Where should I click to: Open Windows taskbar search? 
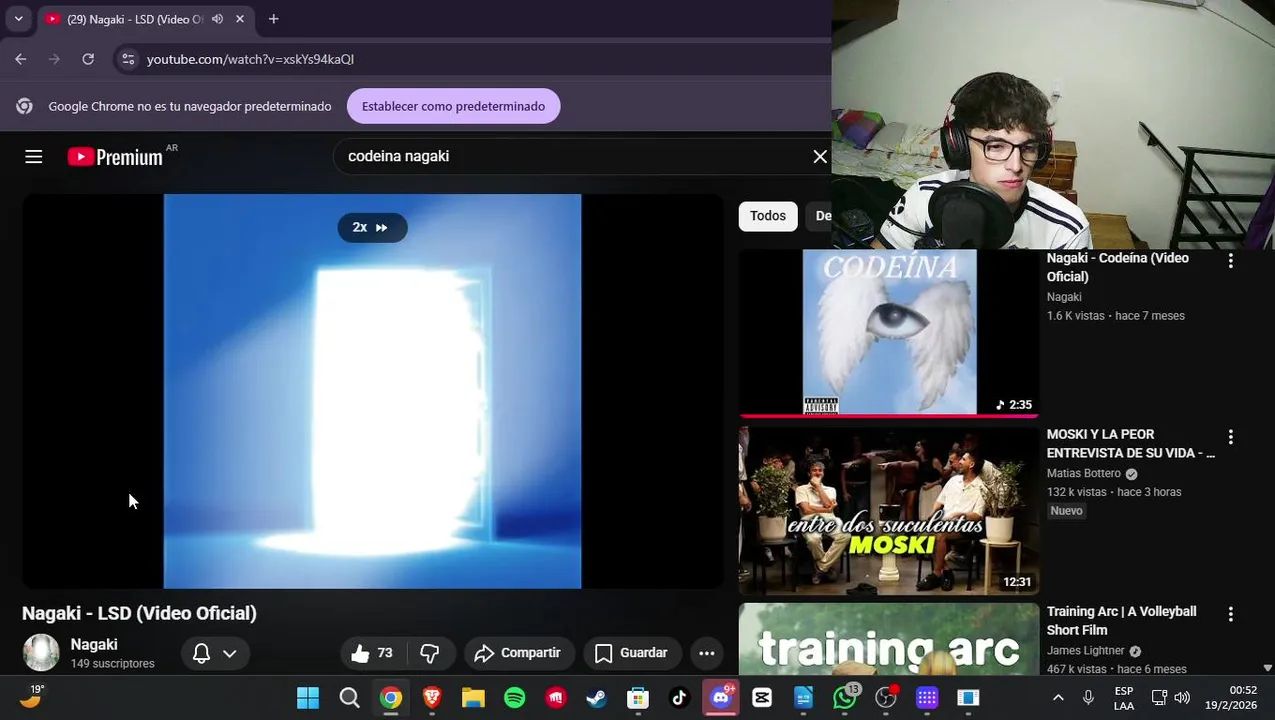click(x=349, y=698)
